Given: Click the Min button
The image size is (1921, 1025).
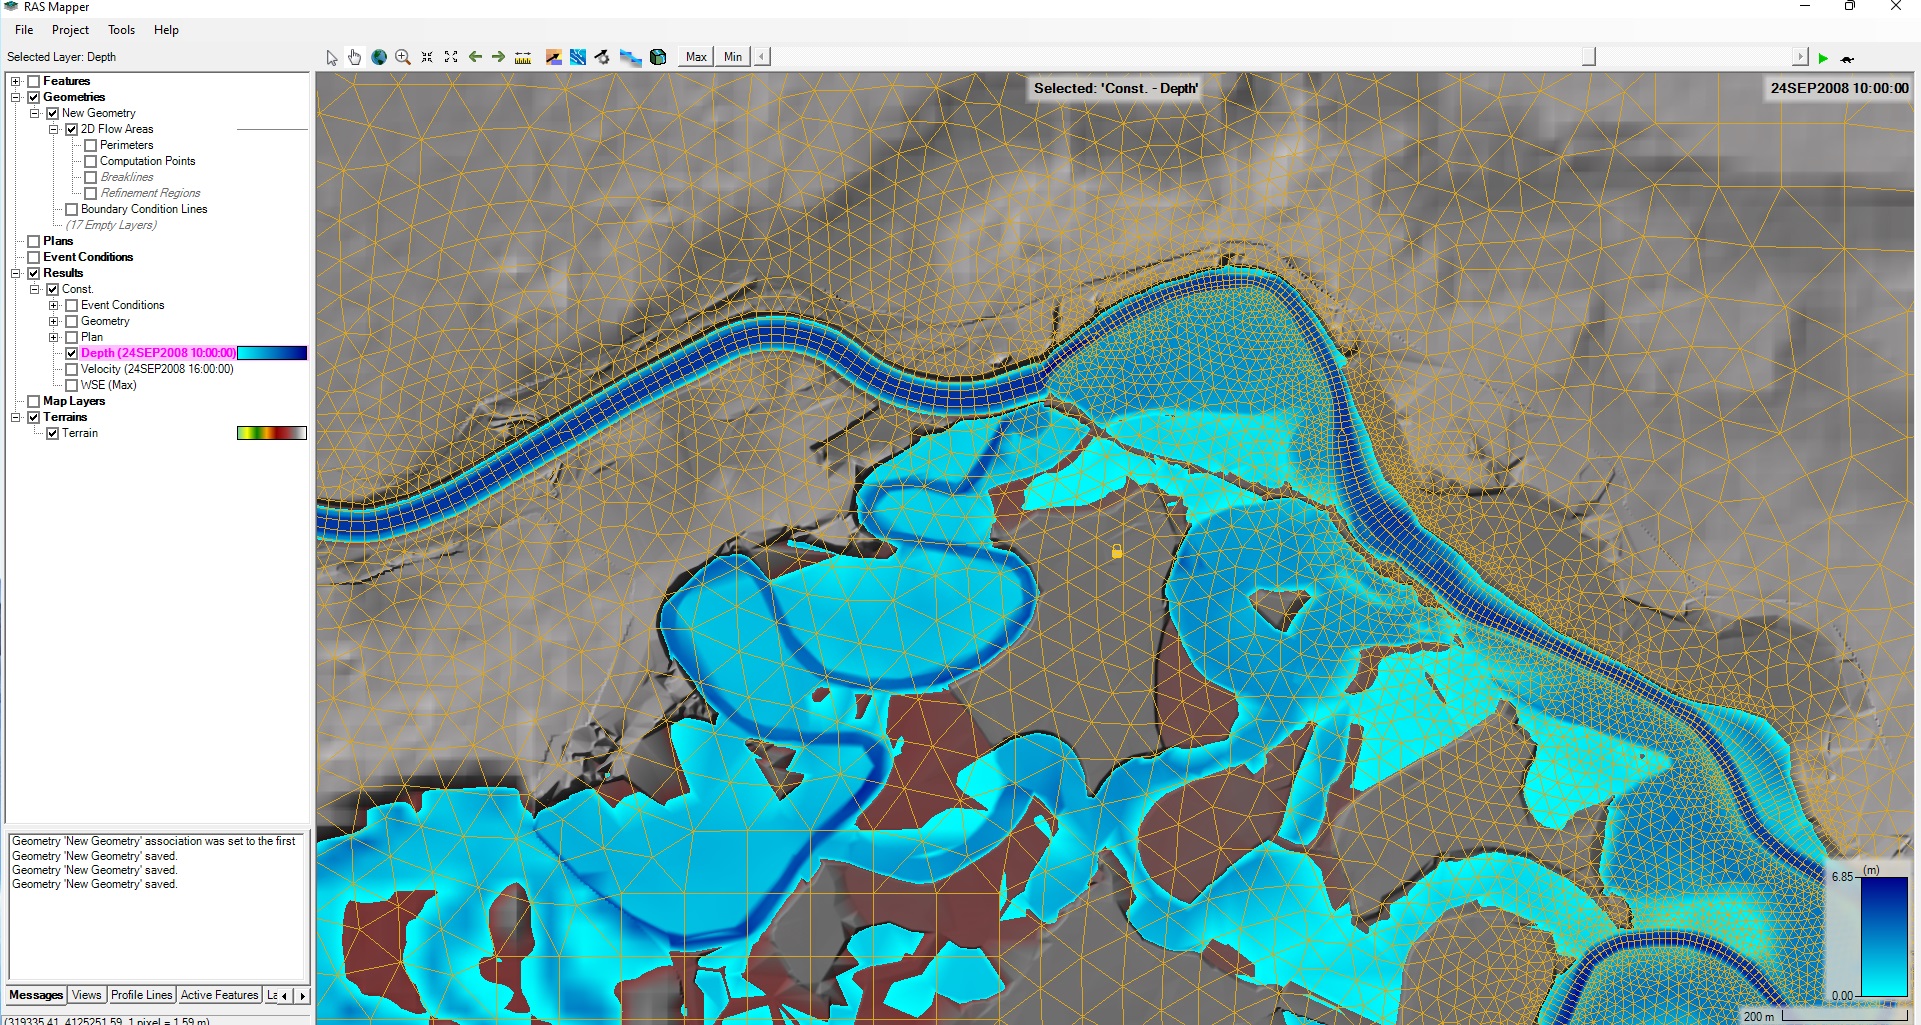Looking at the screenshot, I should tap(733, 57).
